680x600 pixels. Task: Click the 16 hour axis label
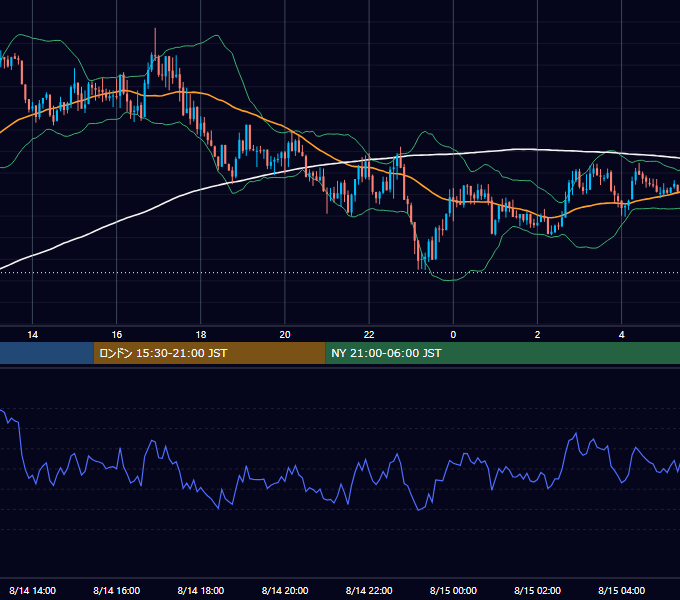[117, 335]
